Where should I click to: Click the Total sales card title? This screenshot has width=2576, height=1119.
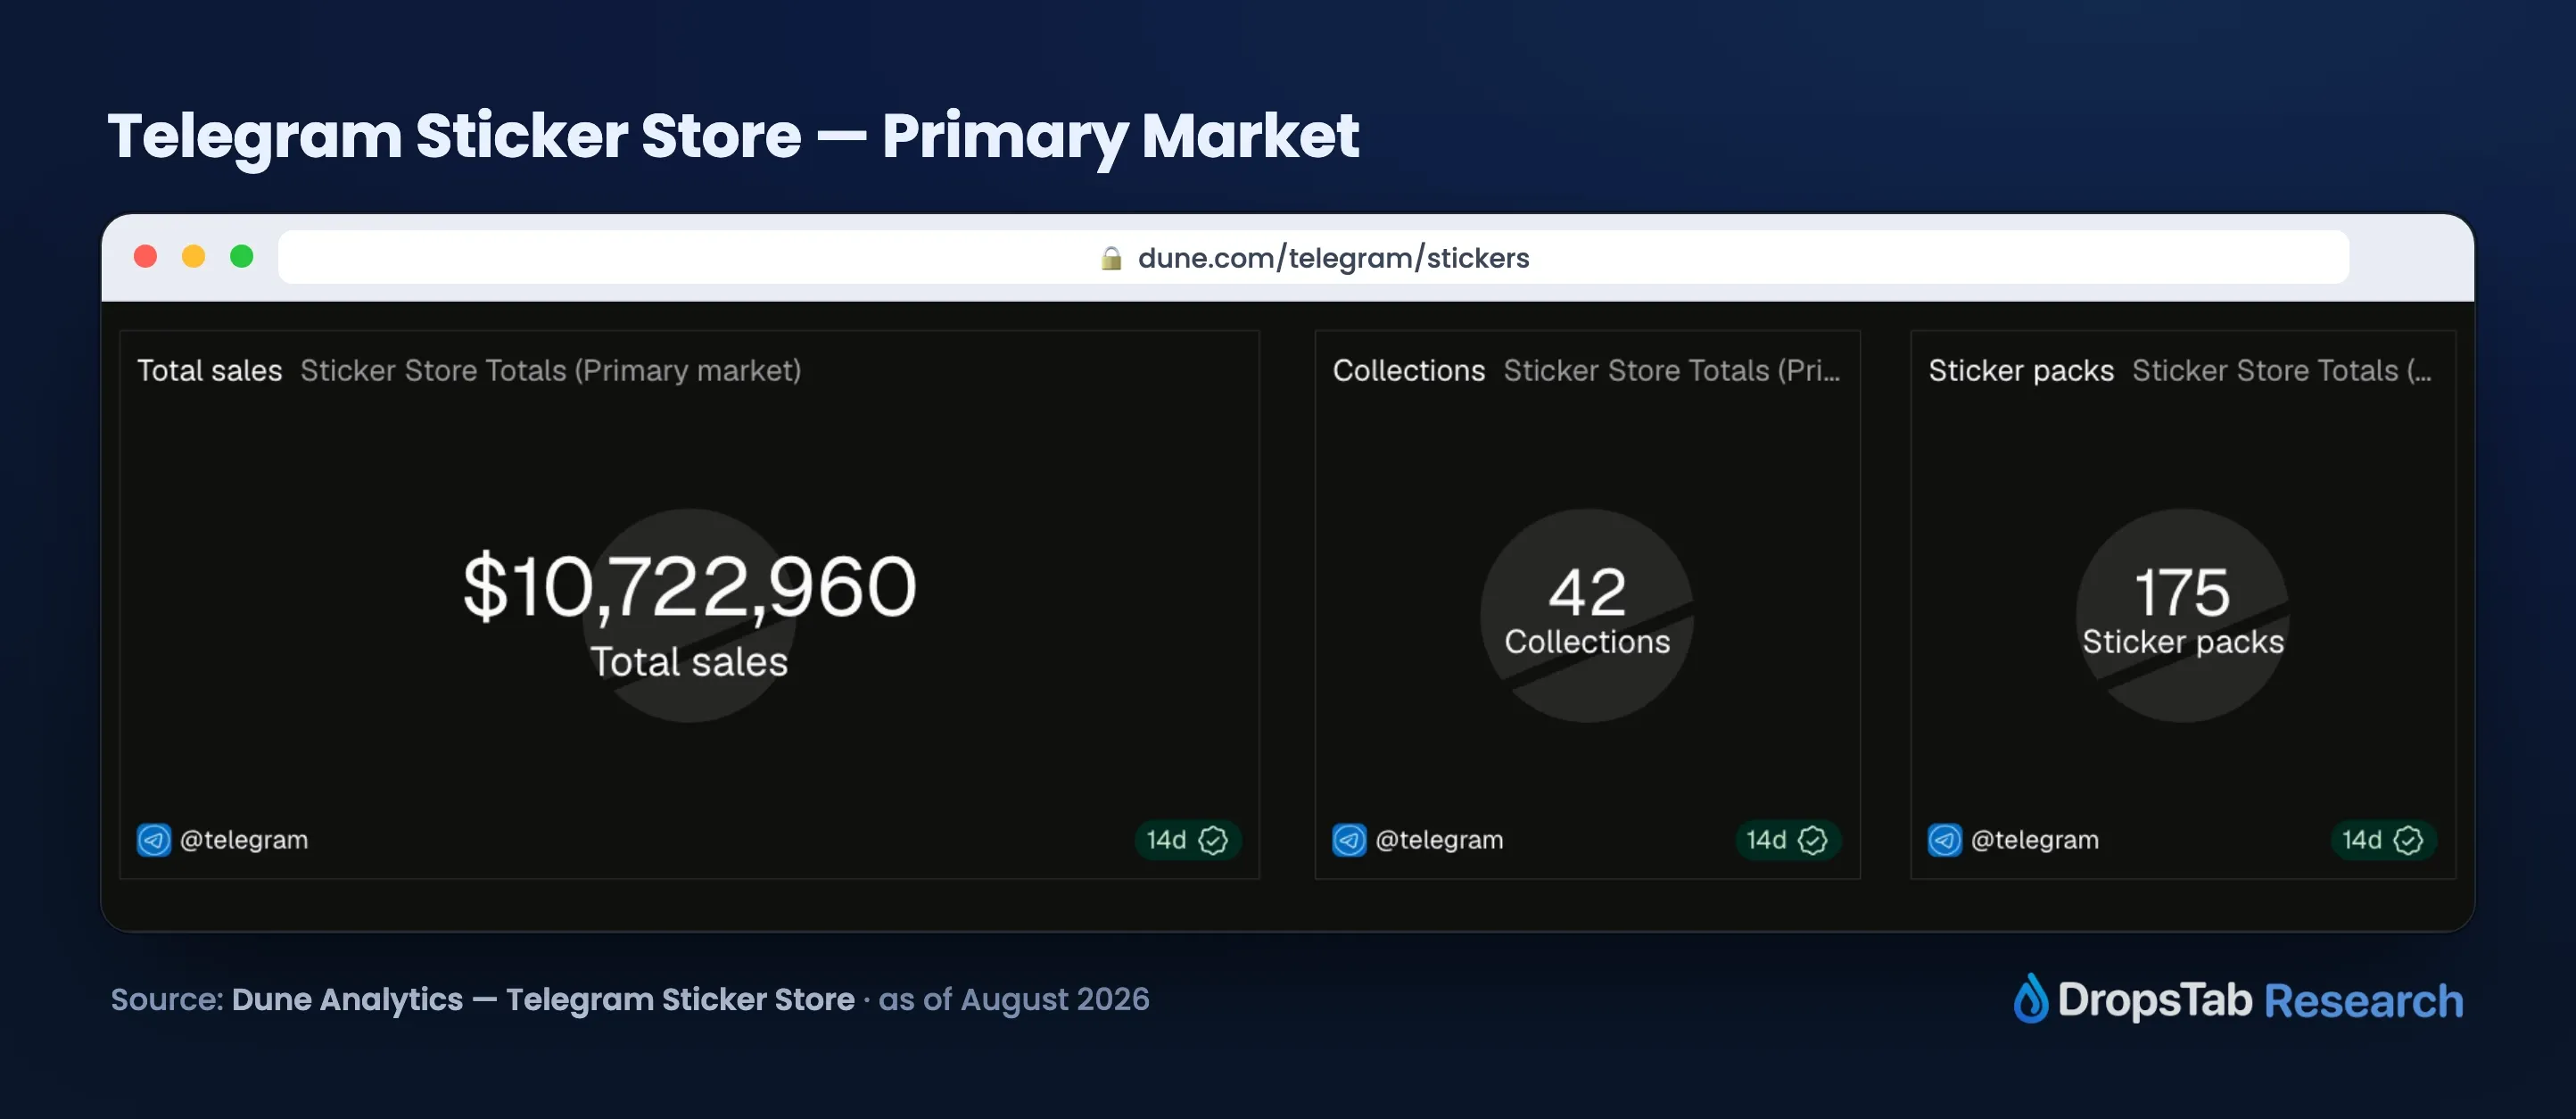pos(210,371)
